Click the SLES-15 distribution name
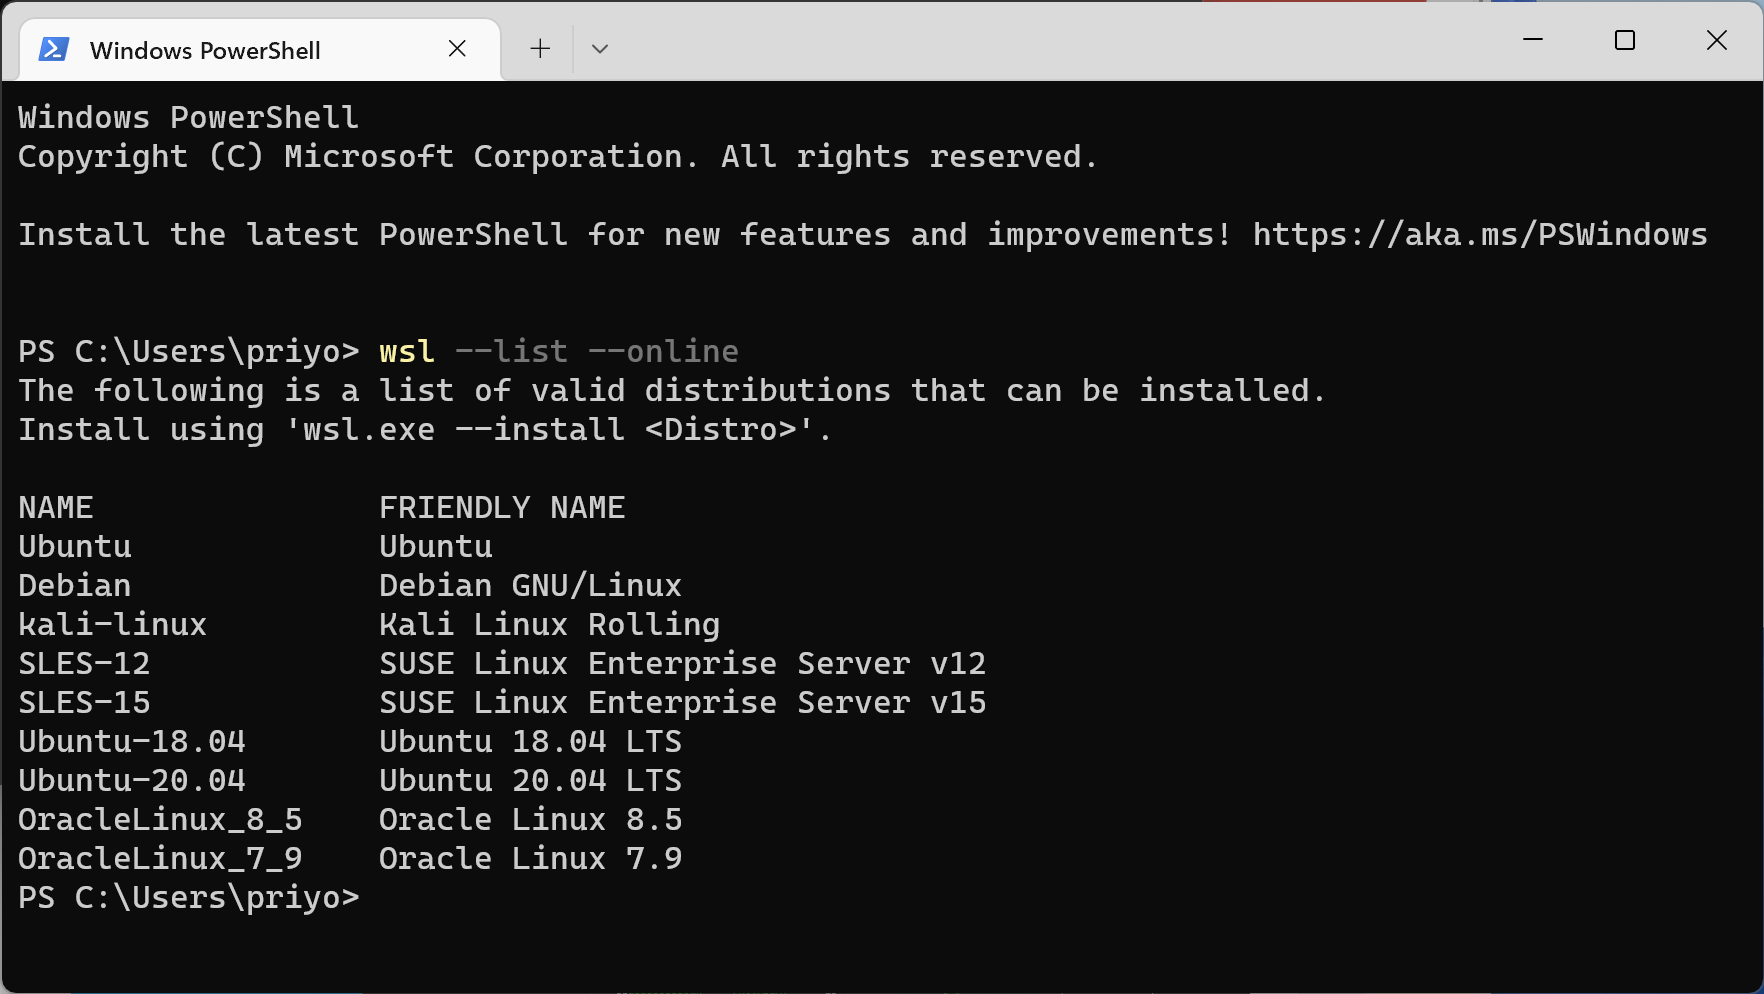The image size is (1764, 994). 84,703
